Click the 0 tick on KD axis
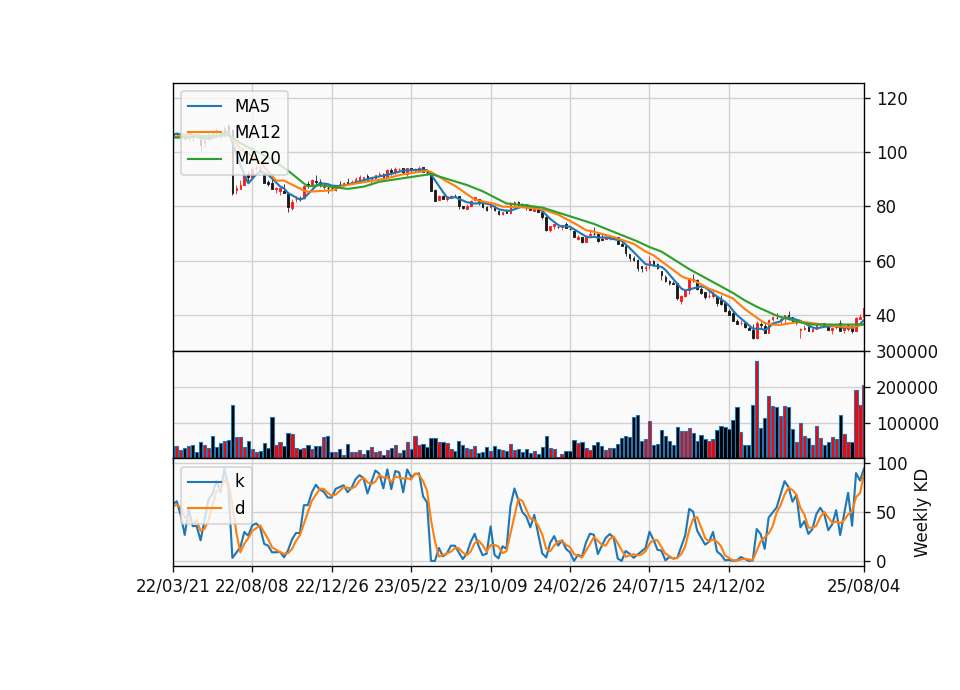 click(x=882, y=562)
